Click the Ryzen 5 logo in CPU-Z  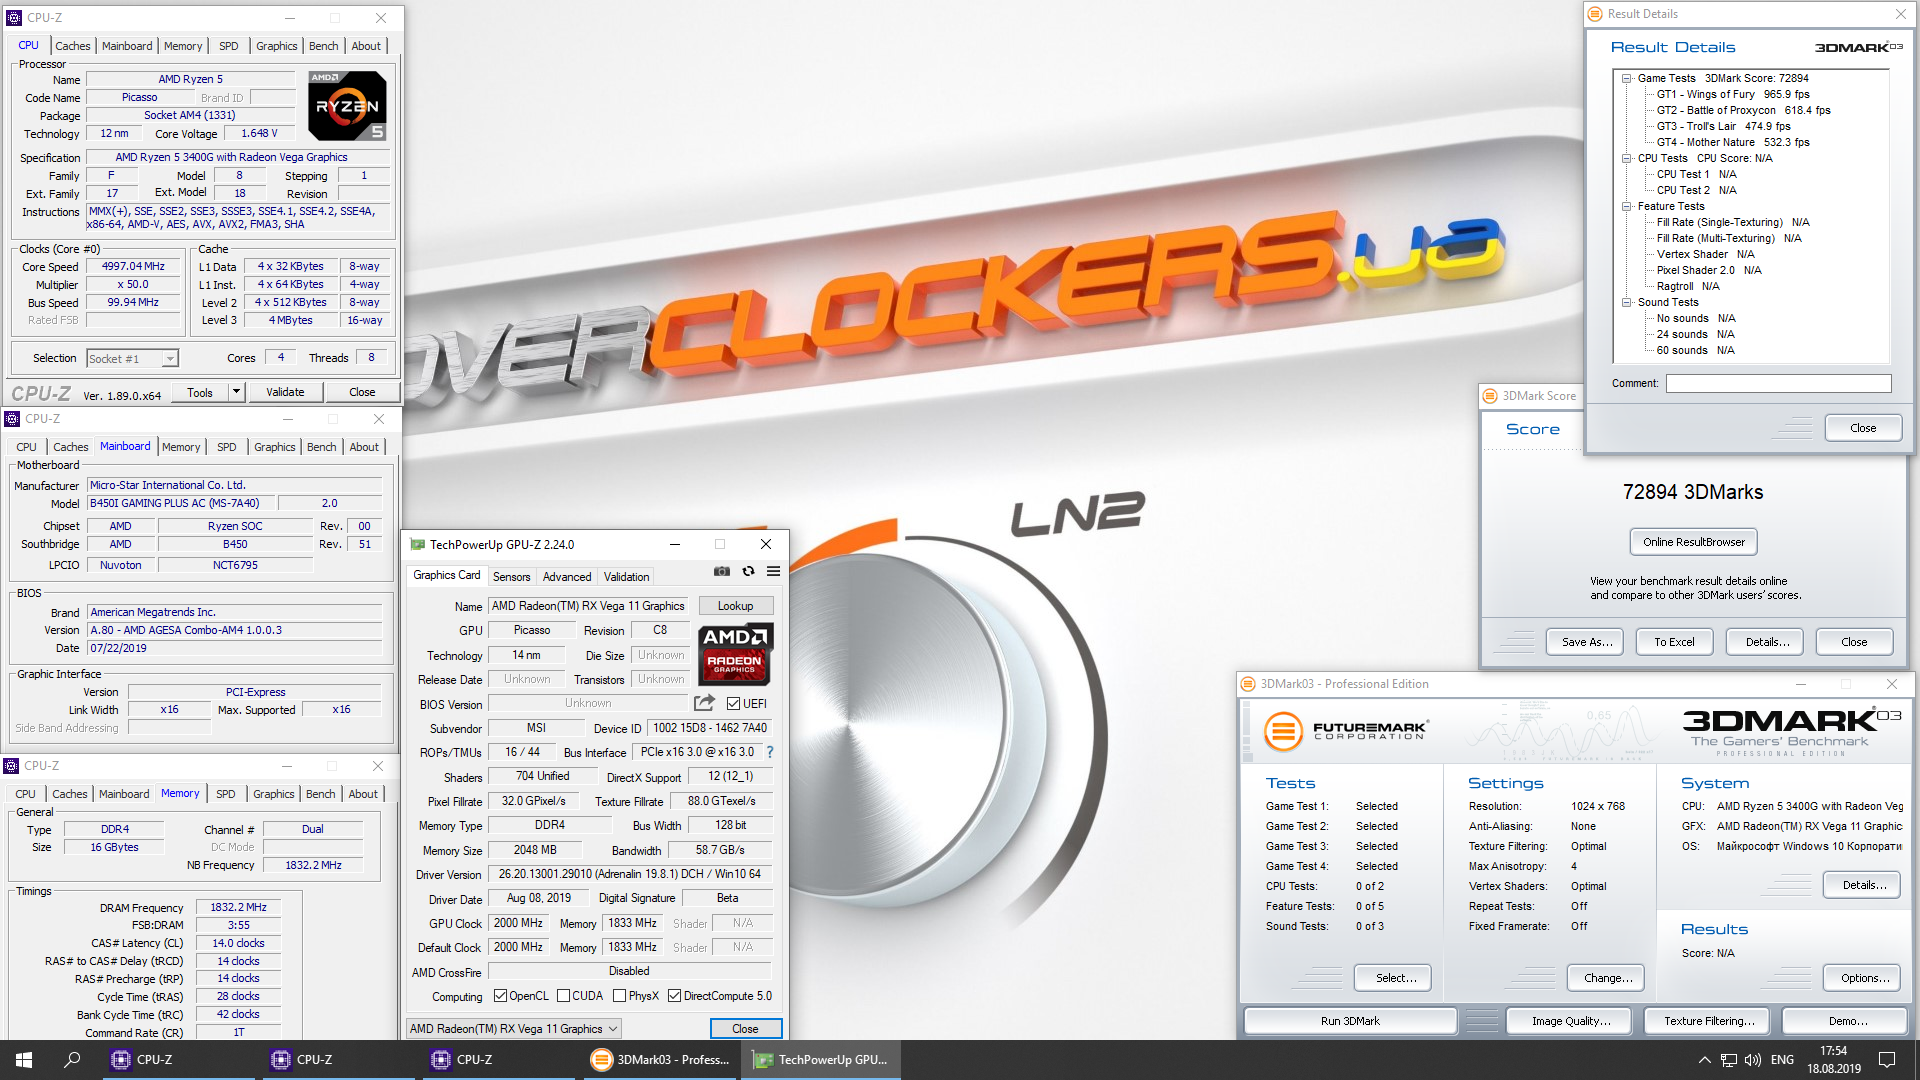pyautogui.click(x=347, y=105)
